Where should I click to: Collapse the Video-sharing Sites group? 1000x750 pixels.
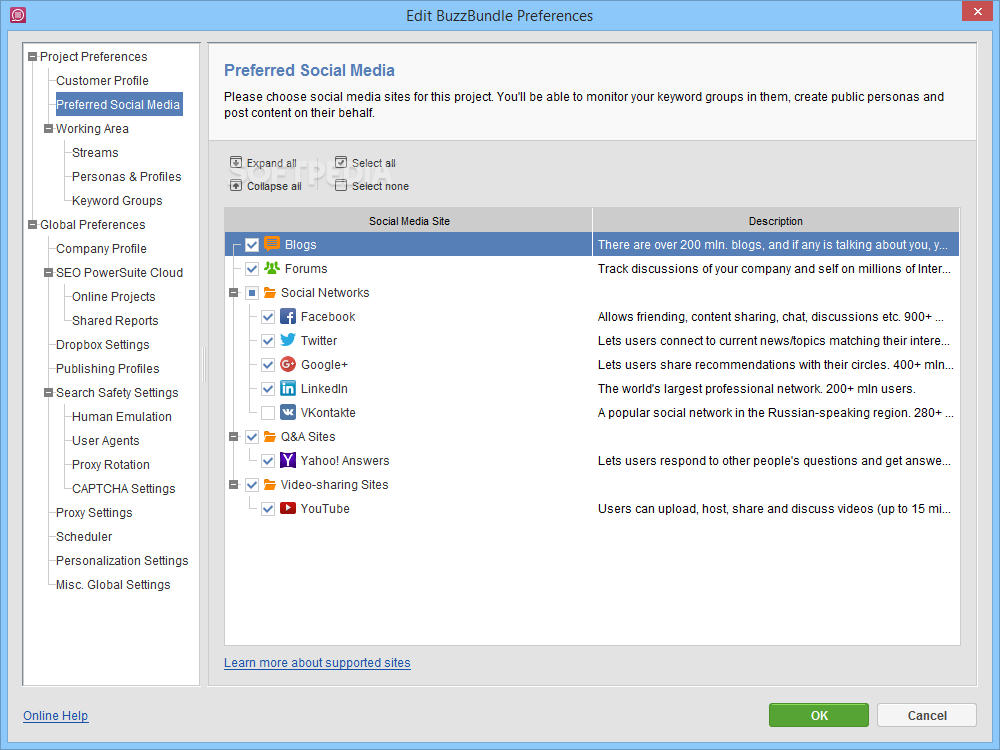pyautogui.click(x=233, y=485)
